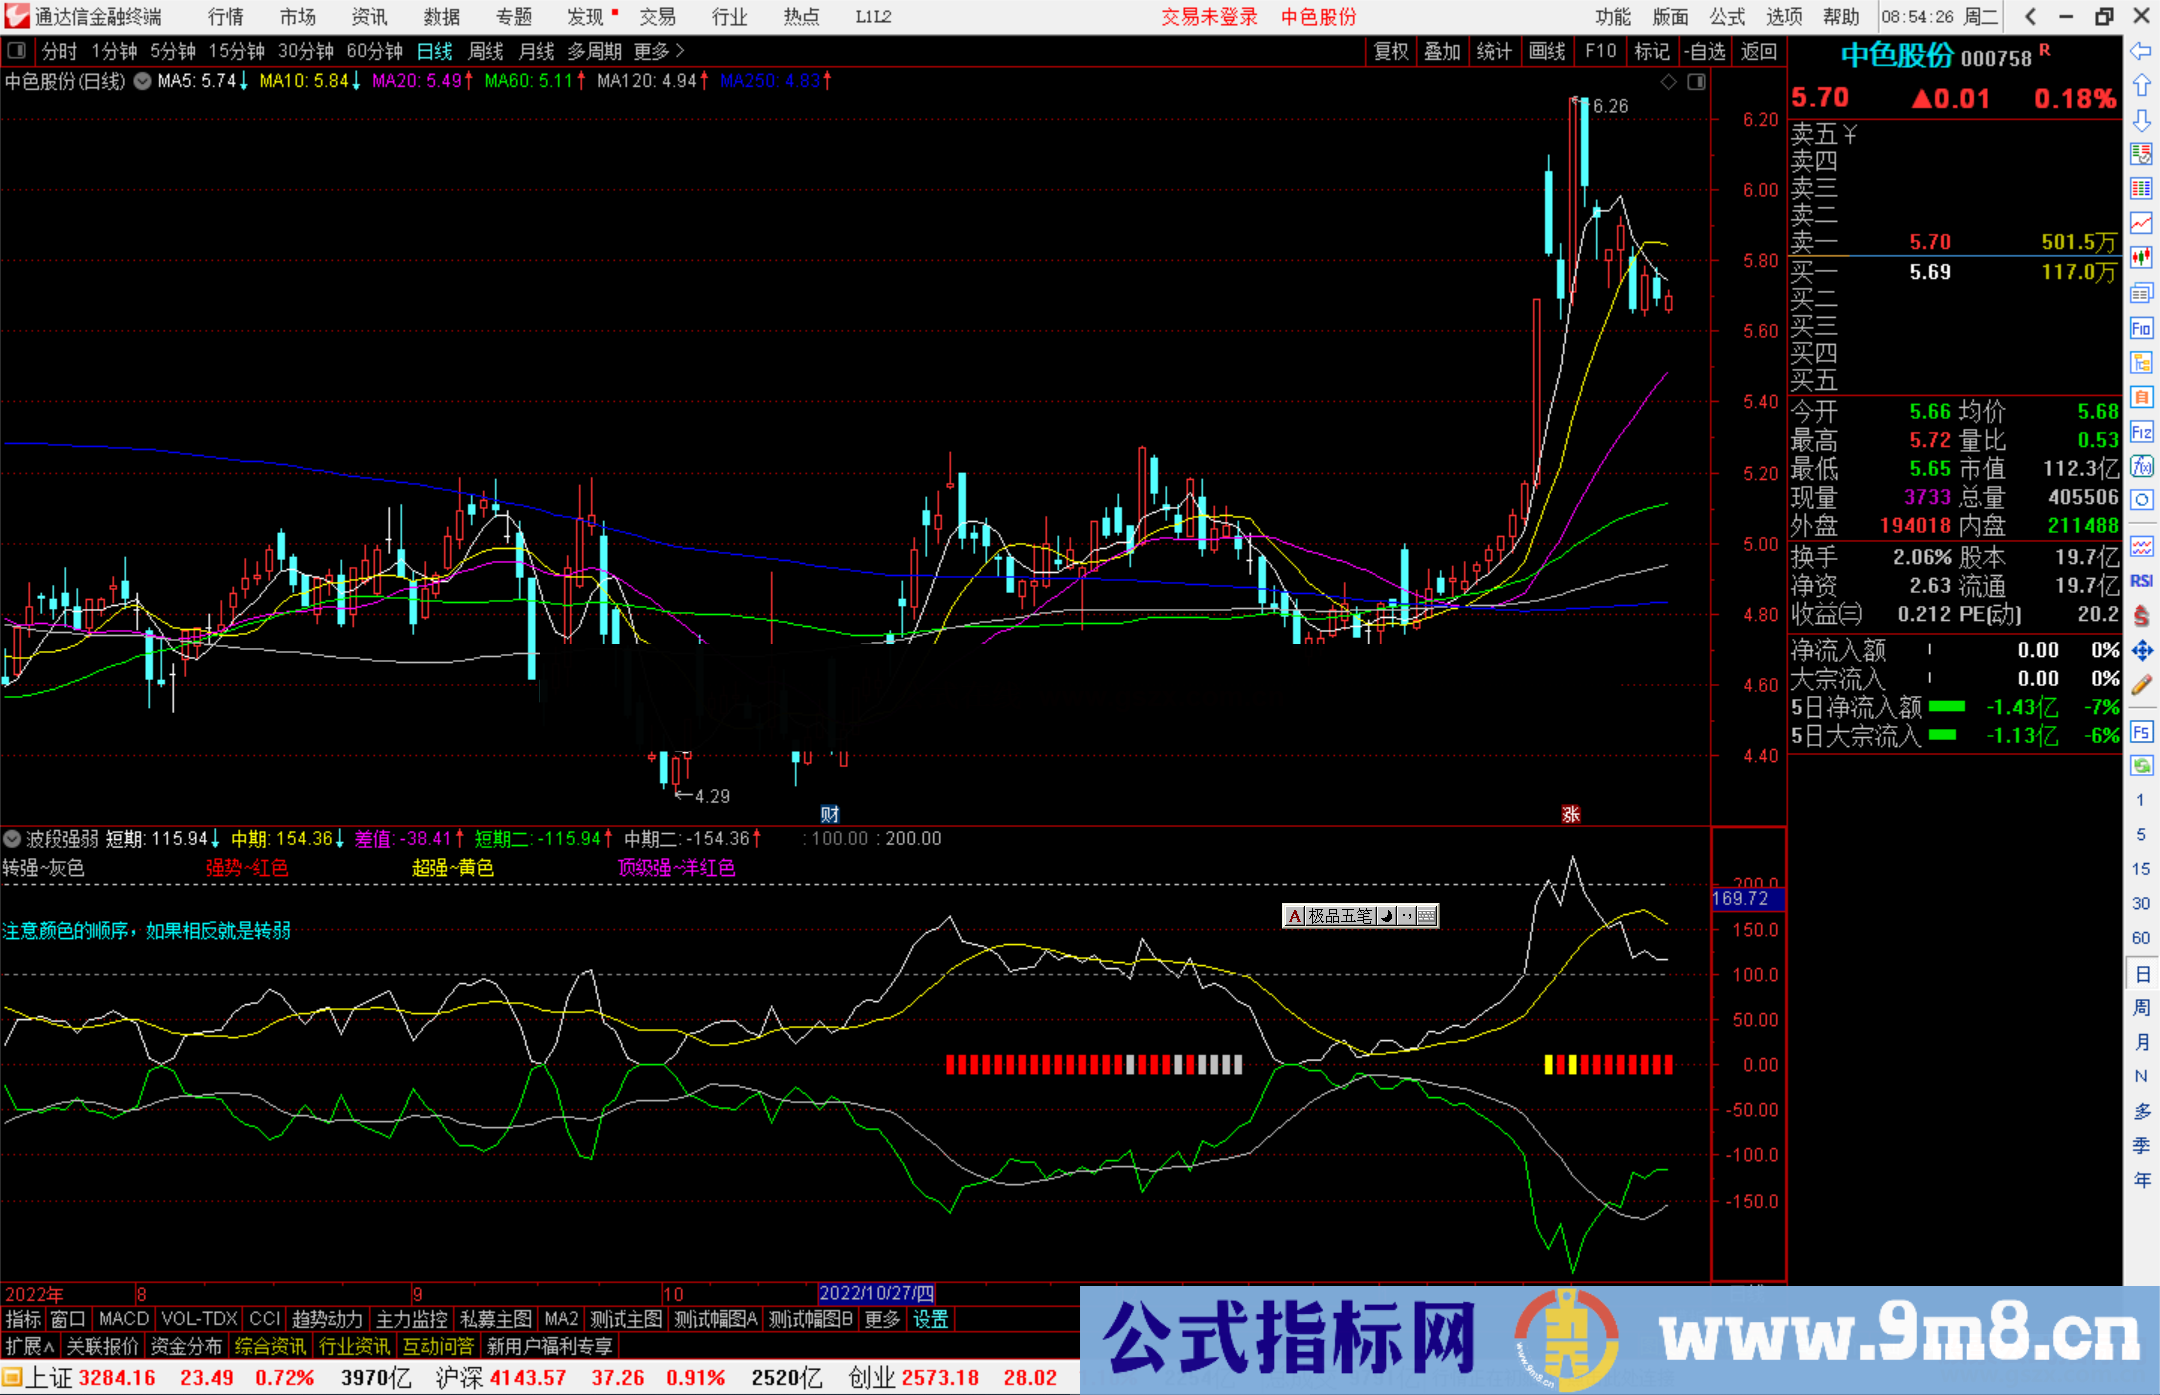2160x1395 pixels.
Task: Click the title bar left chevron navigation icon
Action: [2030, 16]
